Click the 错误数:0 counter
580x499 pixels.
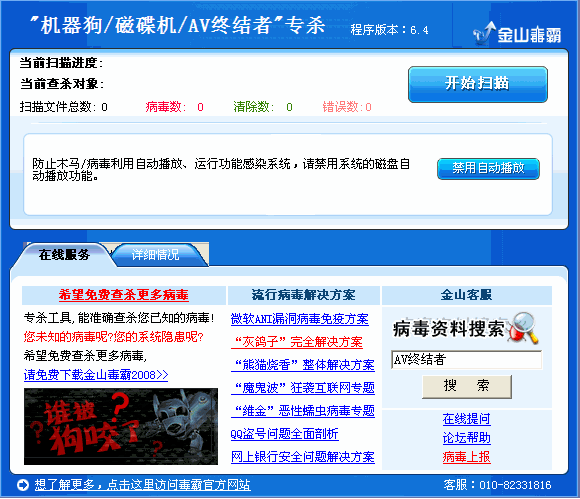point(347,107)
